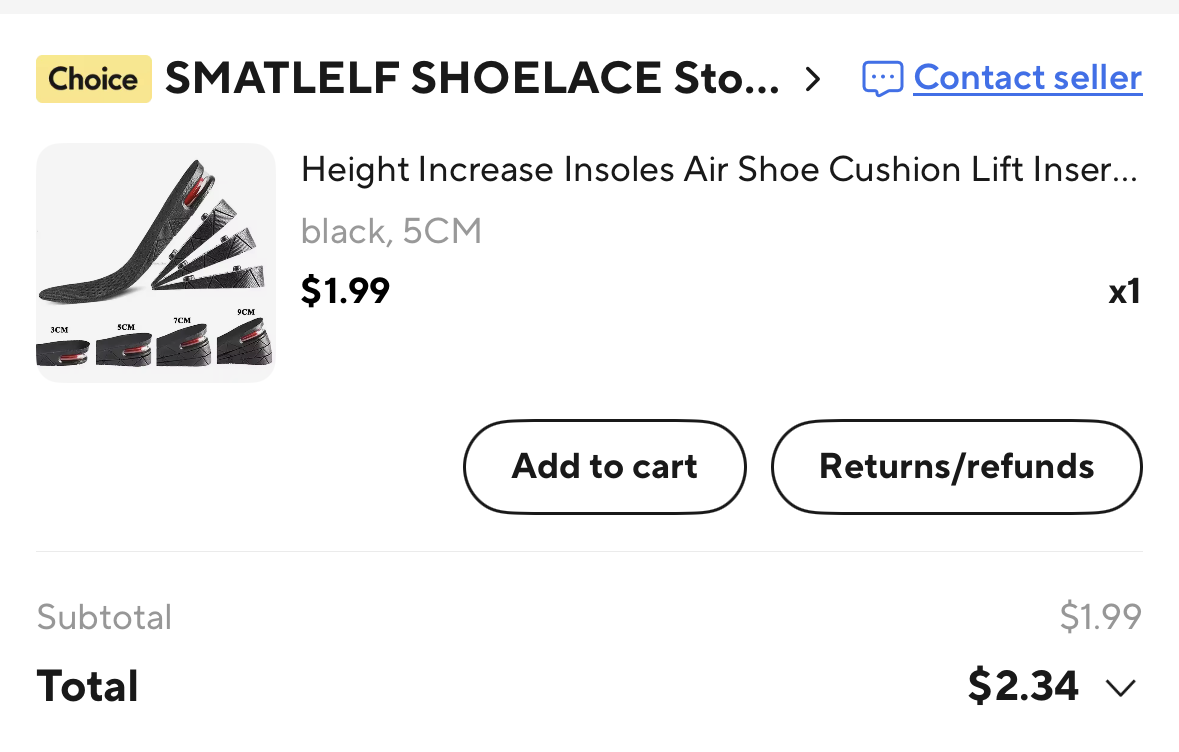Image resolution: width=1179 pixels, height=752 pixels.
Task: Expand the chevron arrow after the store name
Action: coord(813,79)
